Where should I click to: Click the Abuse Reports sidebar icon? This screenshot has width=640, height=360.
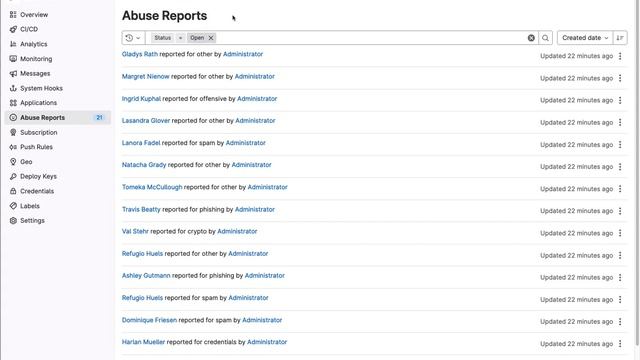(x=13, y=118)
